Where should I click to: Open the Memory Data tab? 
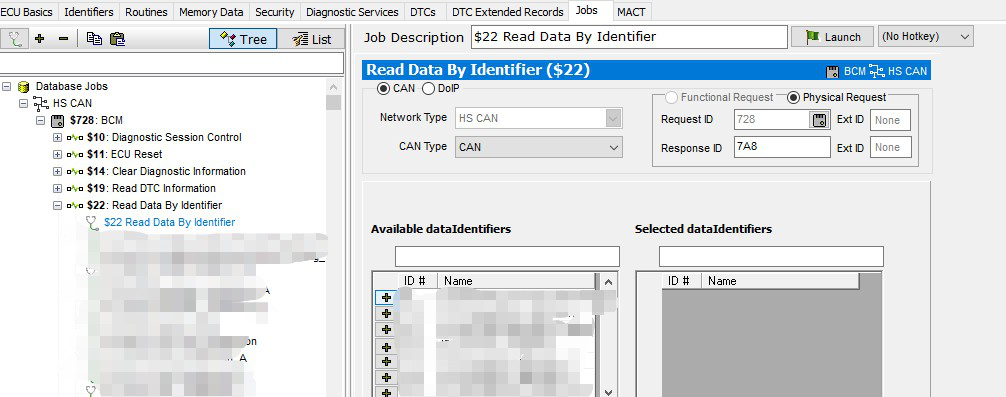pos(211,12)
